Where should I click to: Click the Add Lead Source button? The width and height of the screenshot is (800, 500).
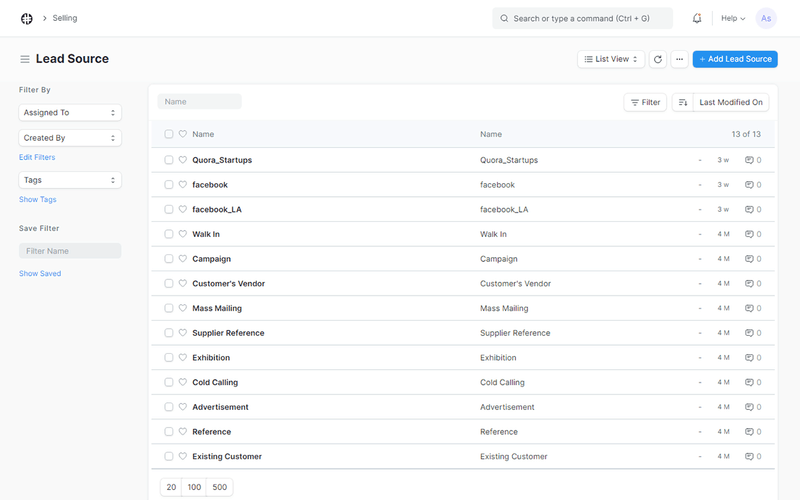pyautogui.click(x=735, y=59)
